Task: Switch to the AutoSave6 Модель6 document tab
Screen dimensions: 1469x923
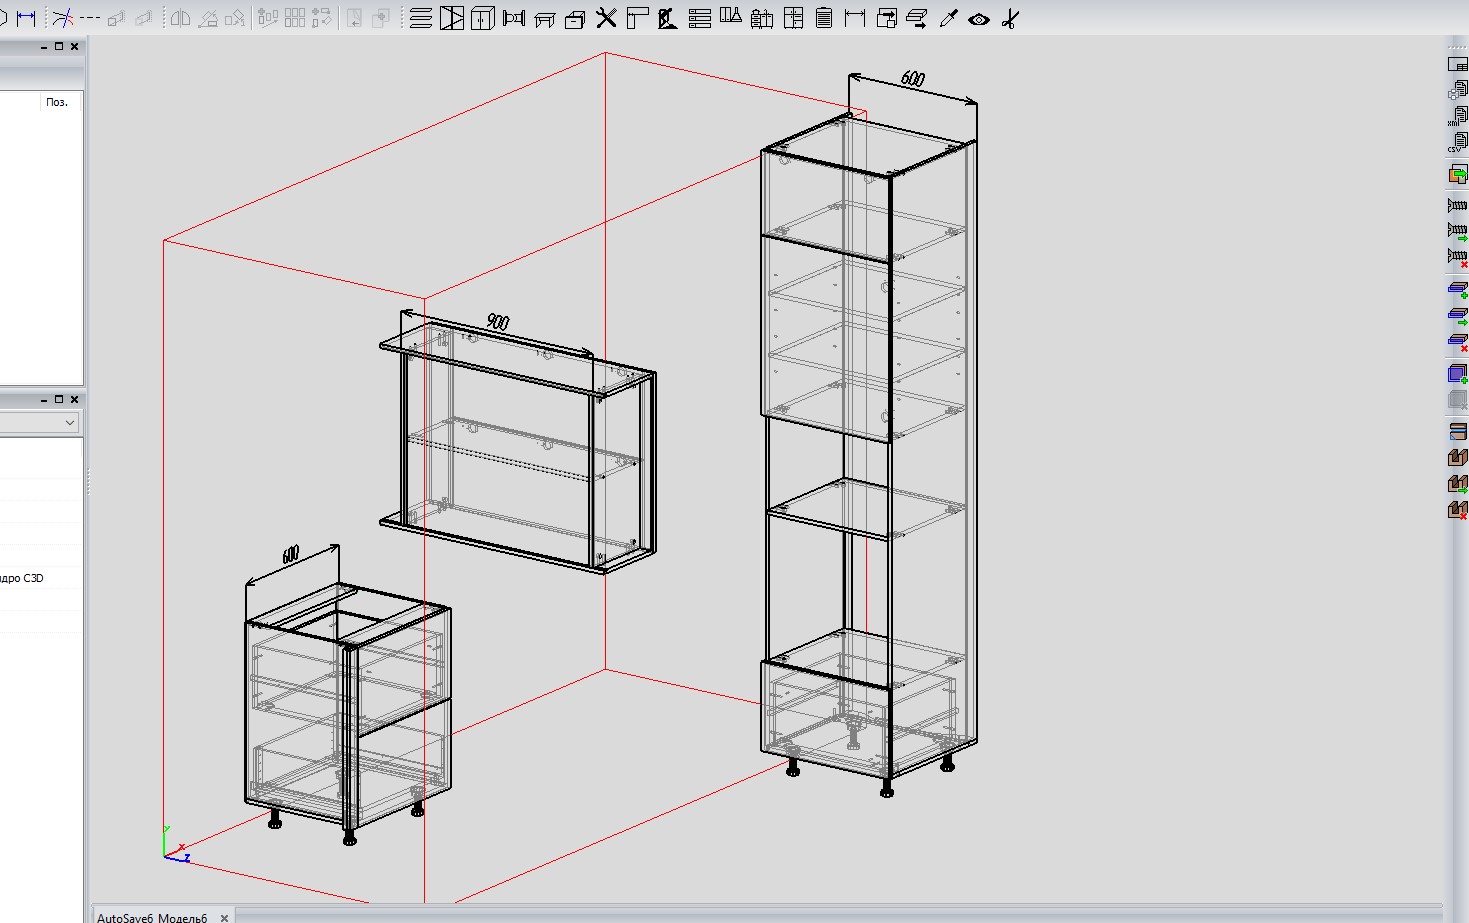Action: [x=152, y=917]
